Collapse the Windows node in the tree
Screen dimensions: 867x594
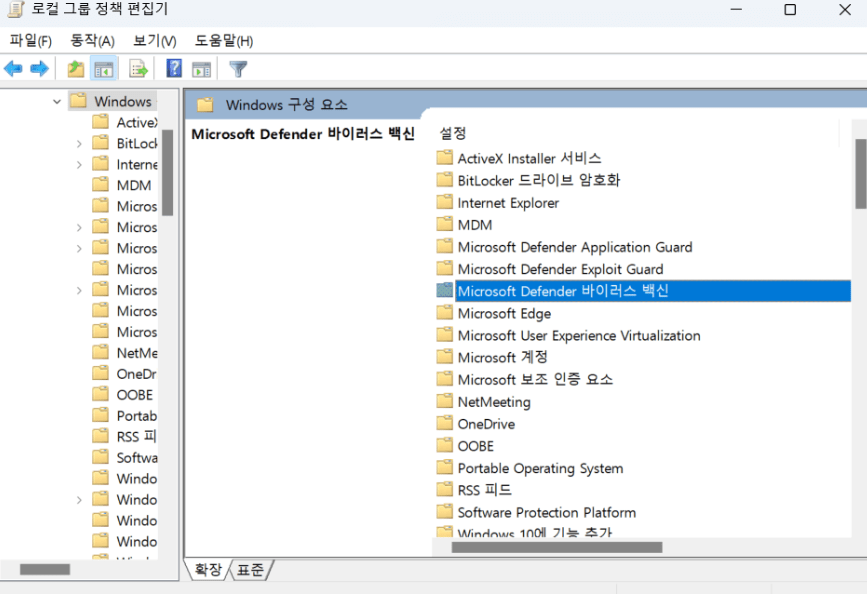tap(56, 101)
